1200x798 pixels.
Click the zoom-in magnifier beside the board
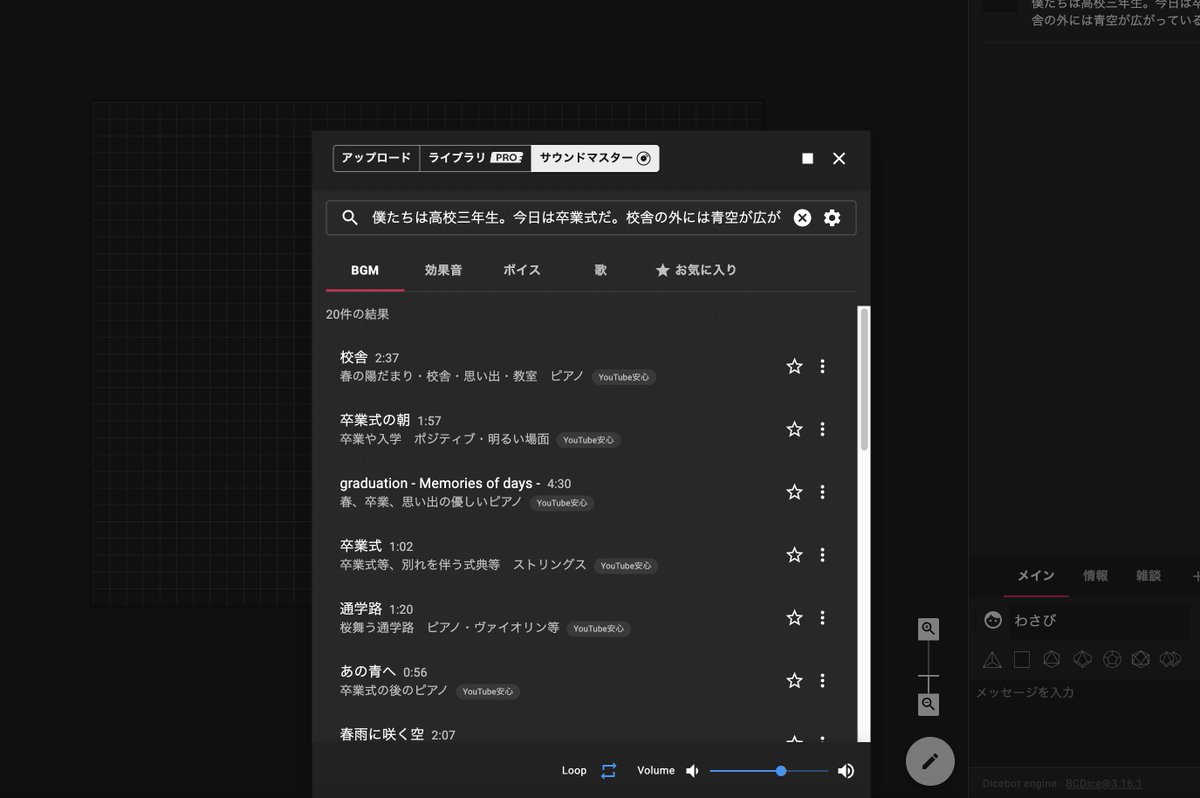(x=927, y=628)
